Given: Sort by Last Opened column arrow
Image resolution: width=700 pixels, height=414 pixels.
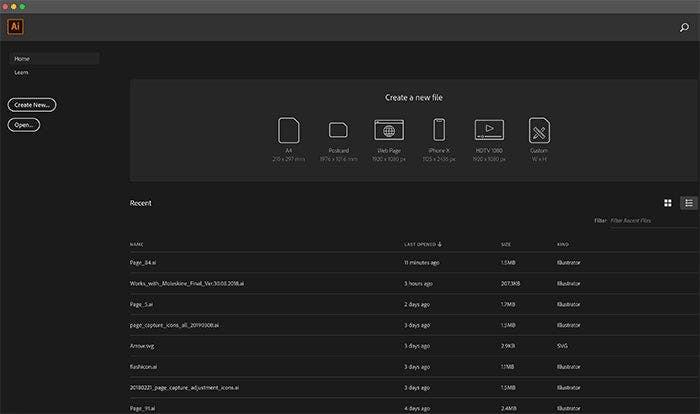Looking at the screenshot, I should point(440,244).
